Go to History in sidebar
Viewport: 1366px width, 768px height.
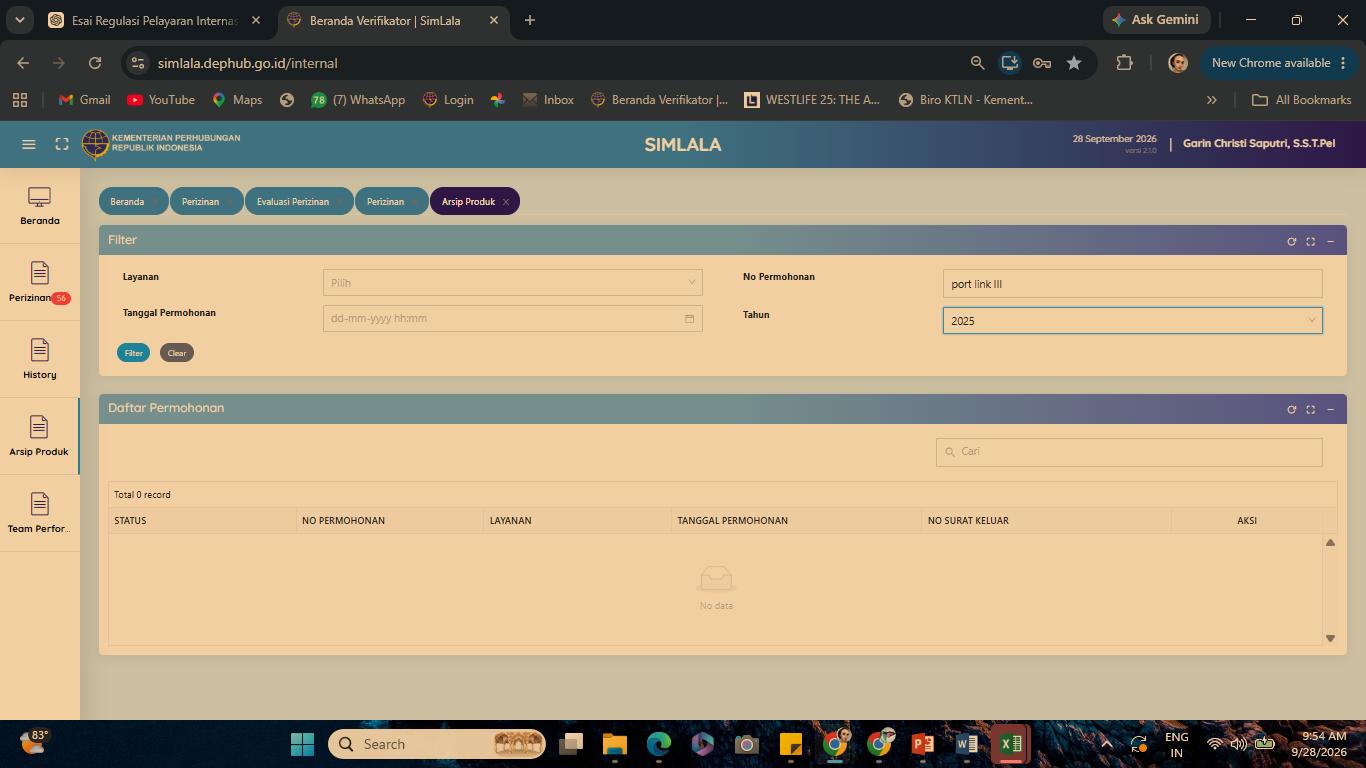click(x=40, y=359)
